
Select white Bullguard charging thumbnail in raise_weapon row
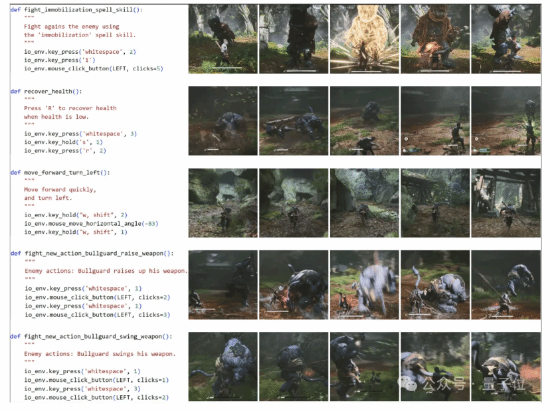[x=364, y=285]
